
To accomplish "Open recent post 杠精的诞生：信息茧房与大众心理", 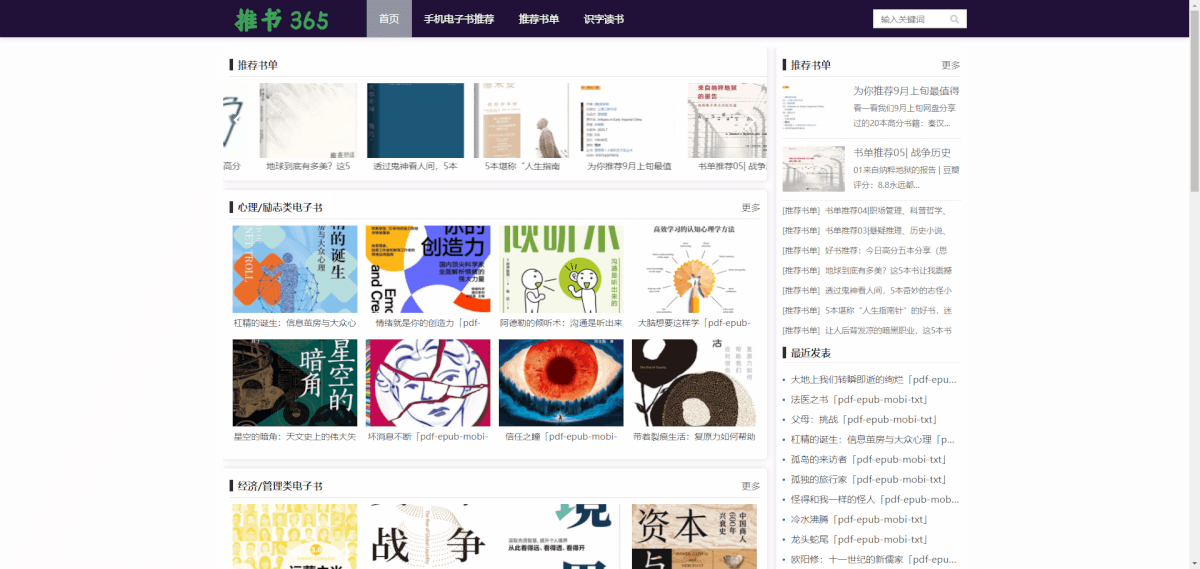I will coord(872,439).
